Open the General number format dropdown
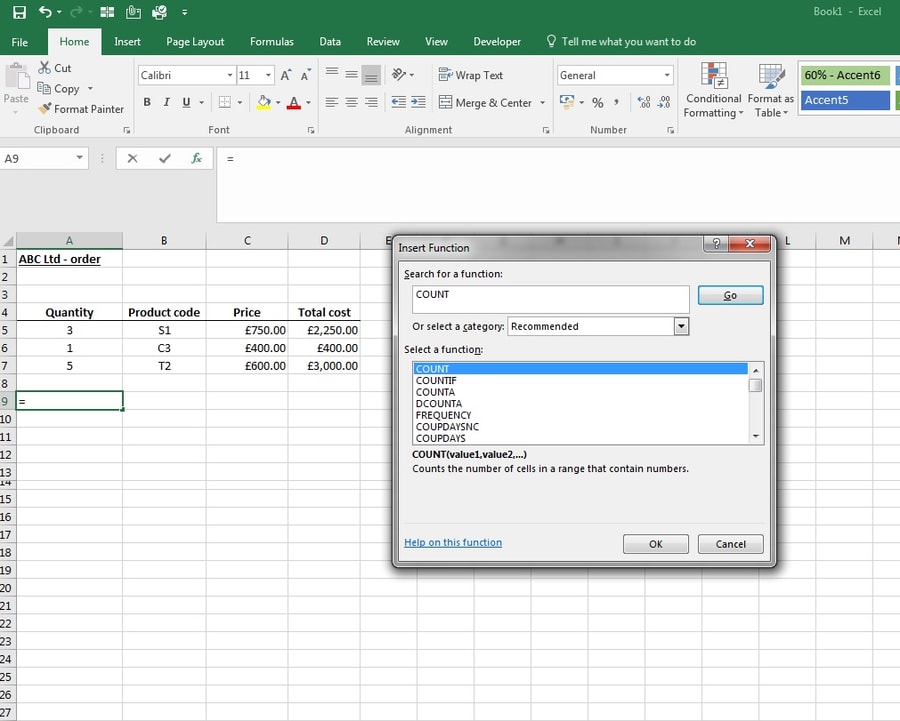The image size is (900, 721). coord(667,75)
